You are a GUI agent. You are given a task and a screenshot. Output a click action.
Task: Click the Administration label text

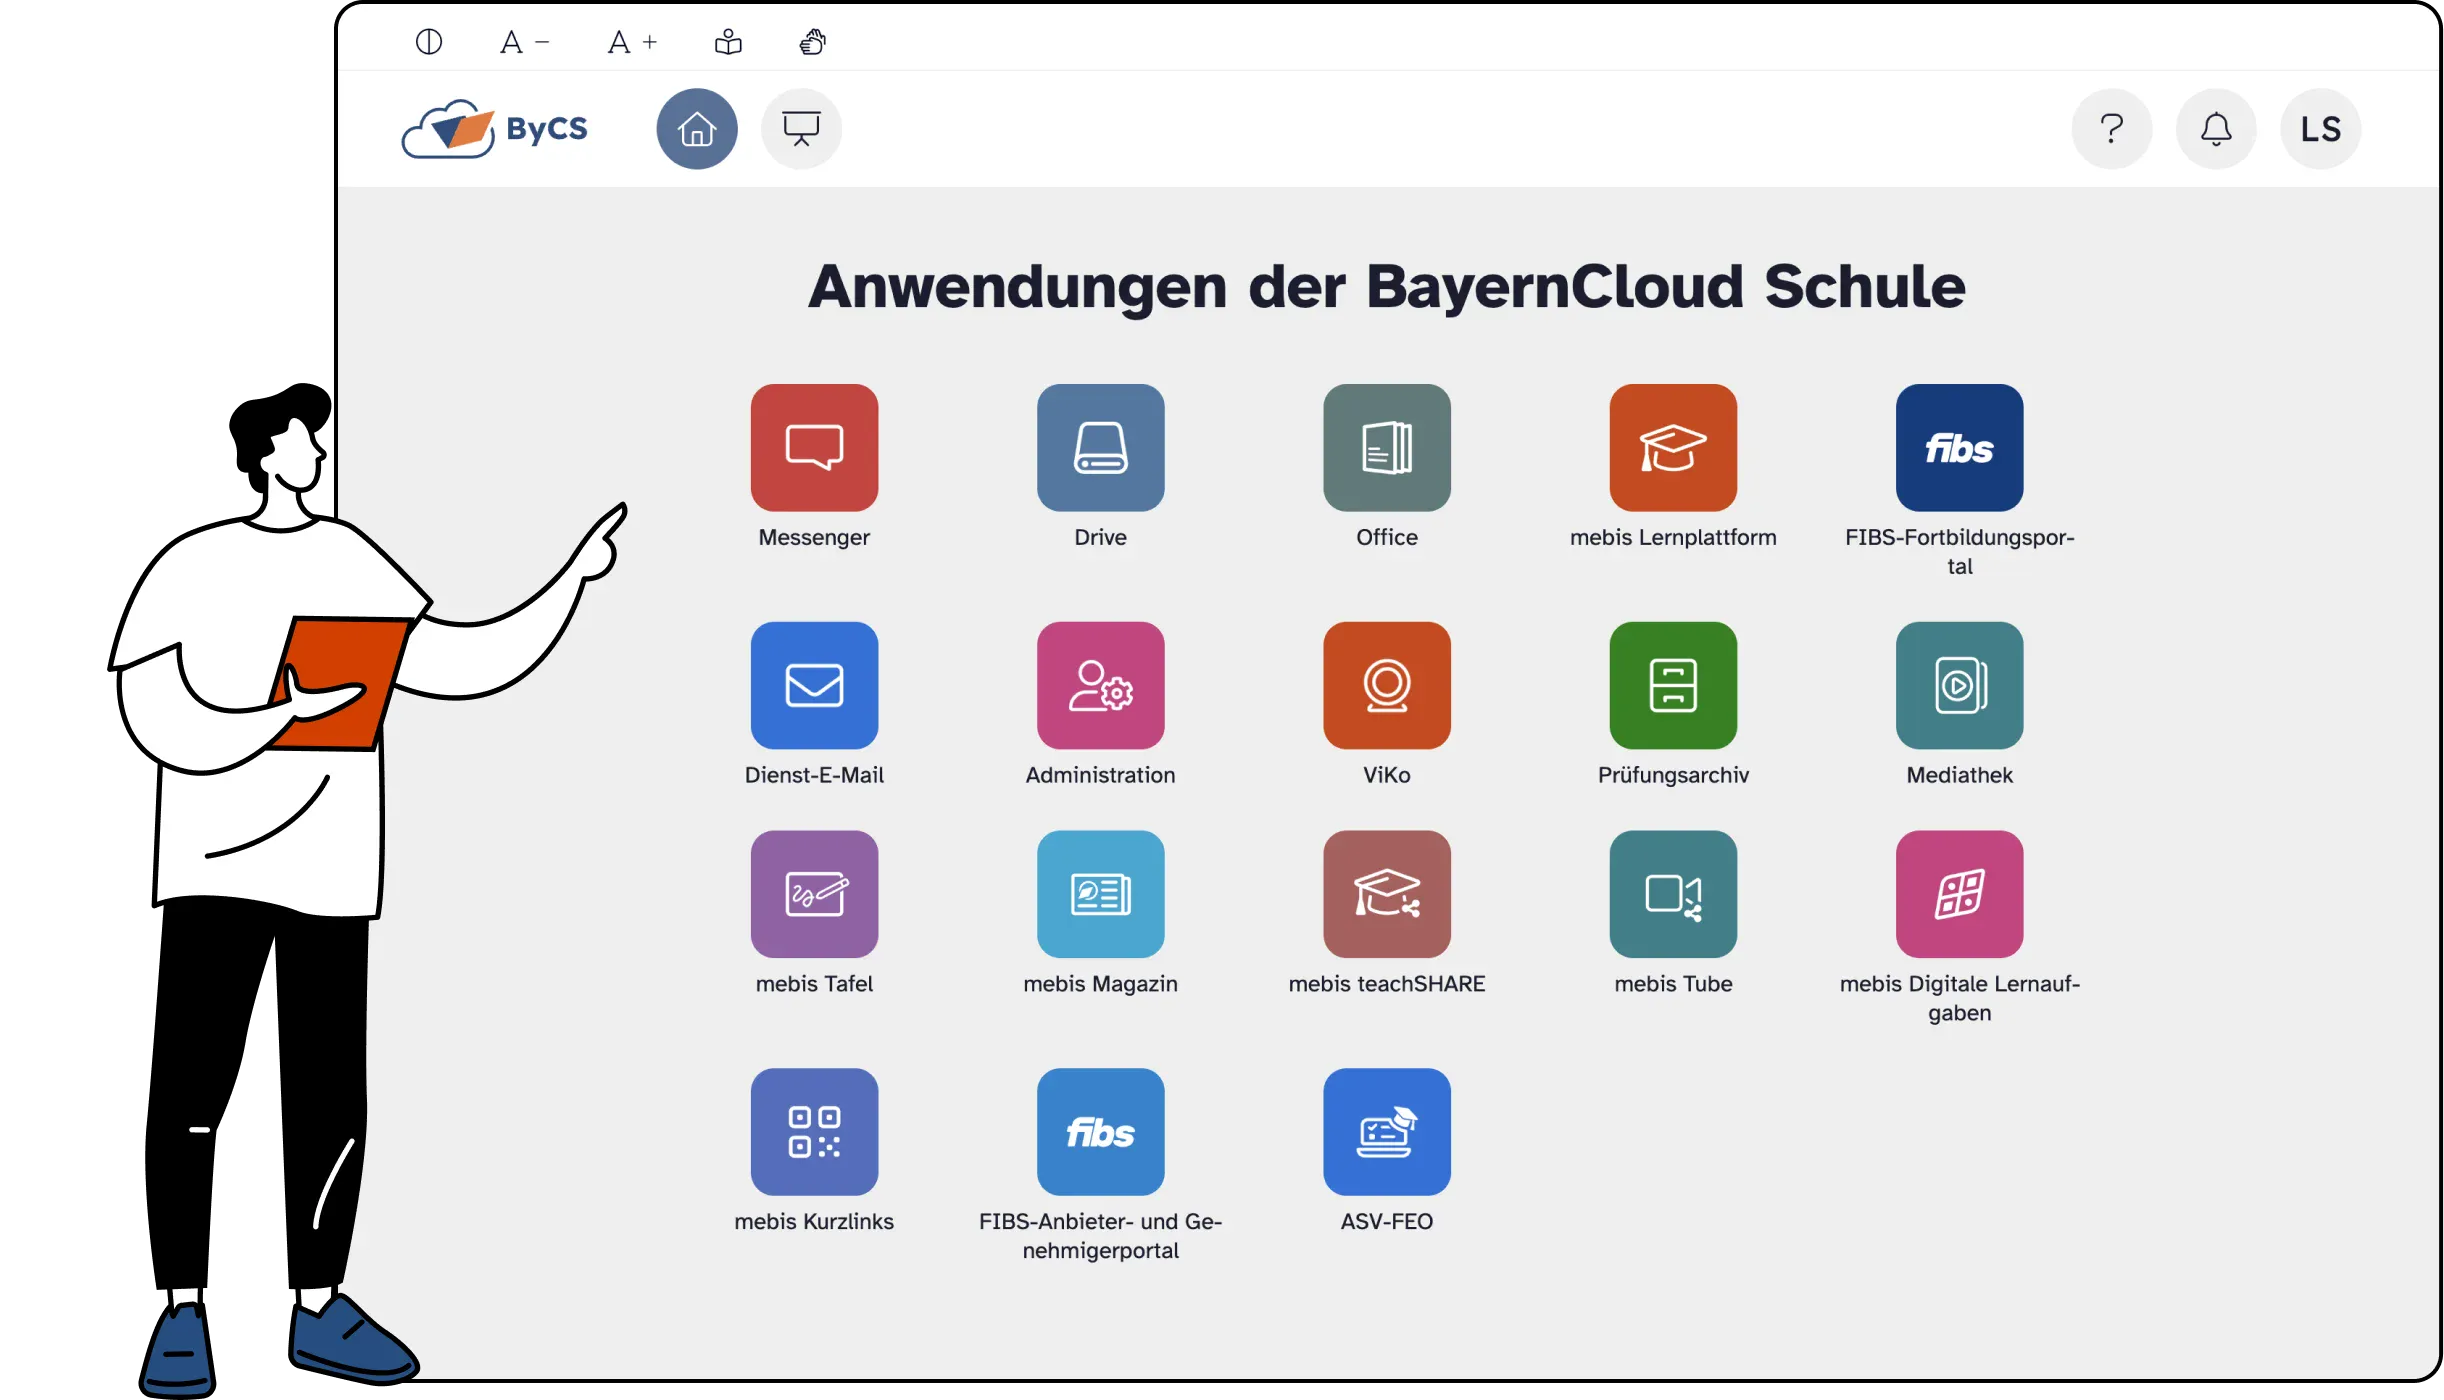click(1100, 776)
